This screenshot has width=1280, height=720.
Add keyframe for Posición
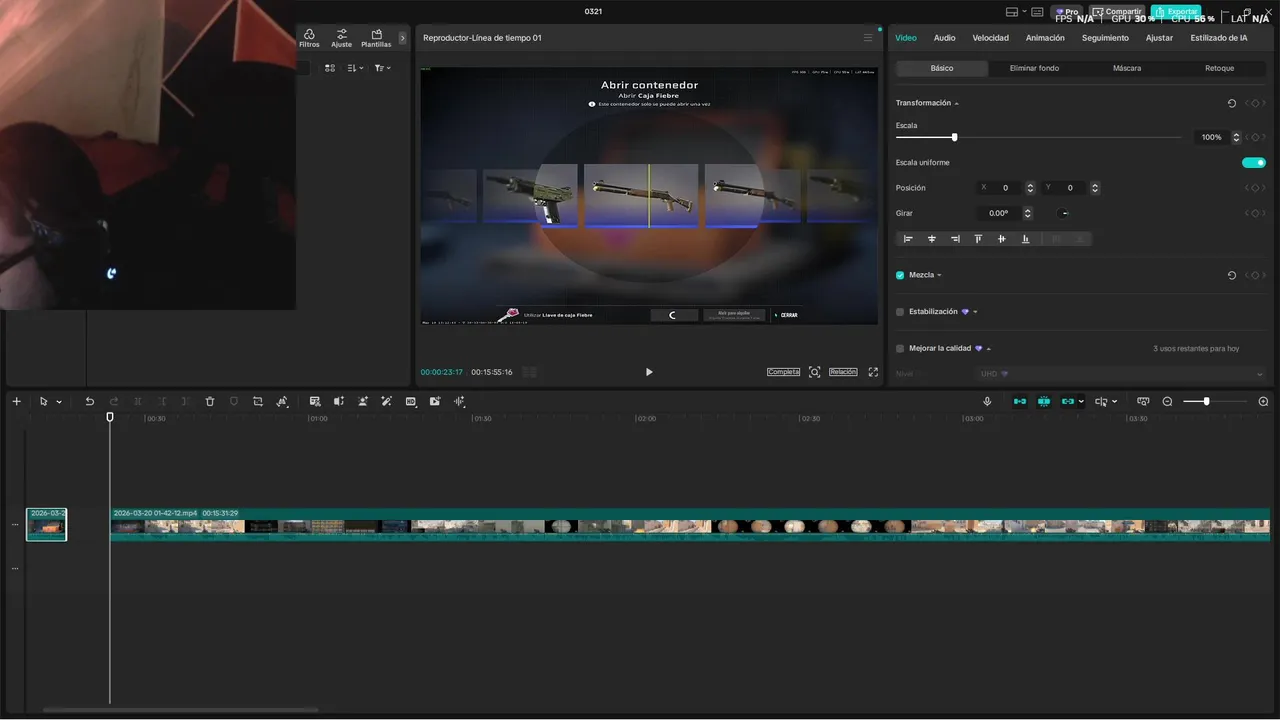coord(1254,188)
